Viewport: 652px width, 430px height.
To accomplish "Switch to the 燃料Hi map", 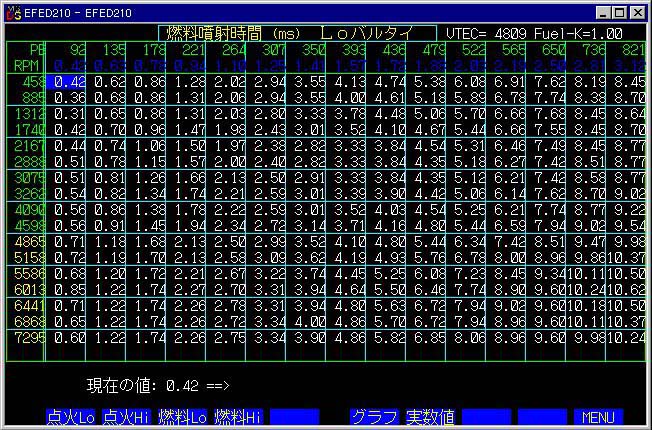I will (240, 415).
